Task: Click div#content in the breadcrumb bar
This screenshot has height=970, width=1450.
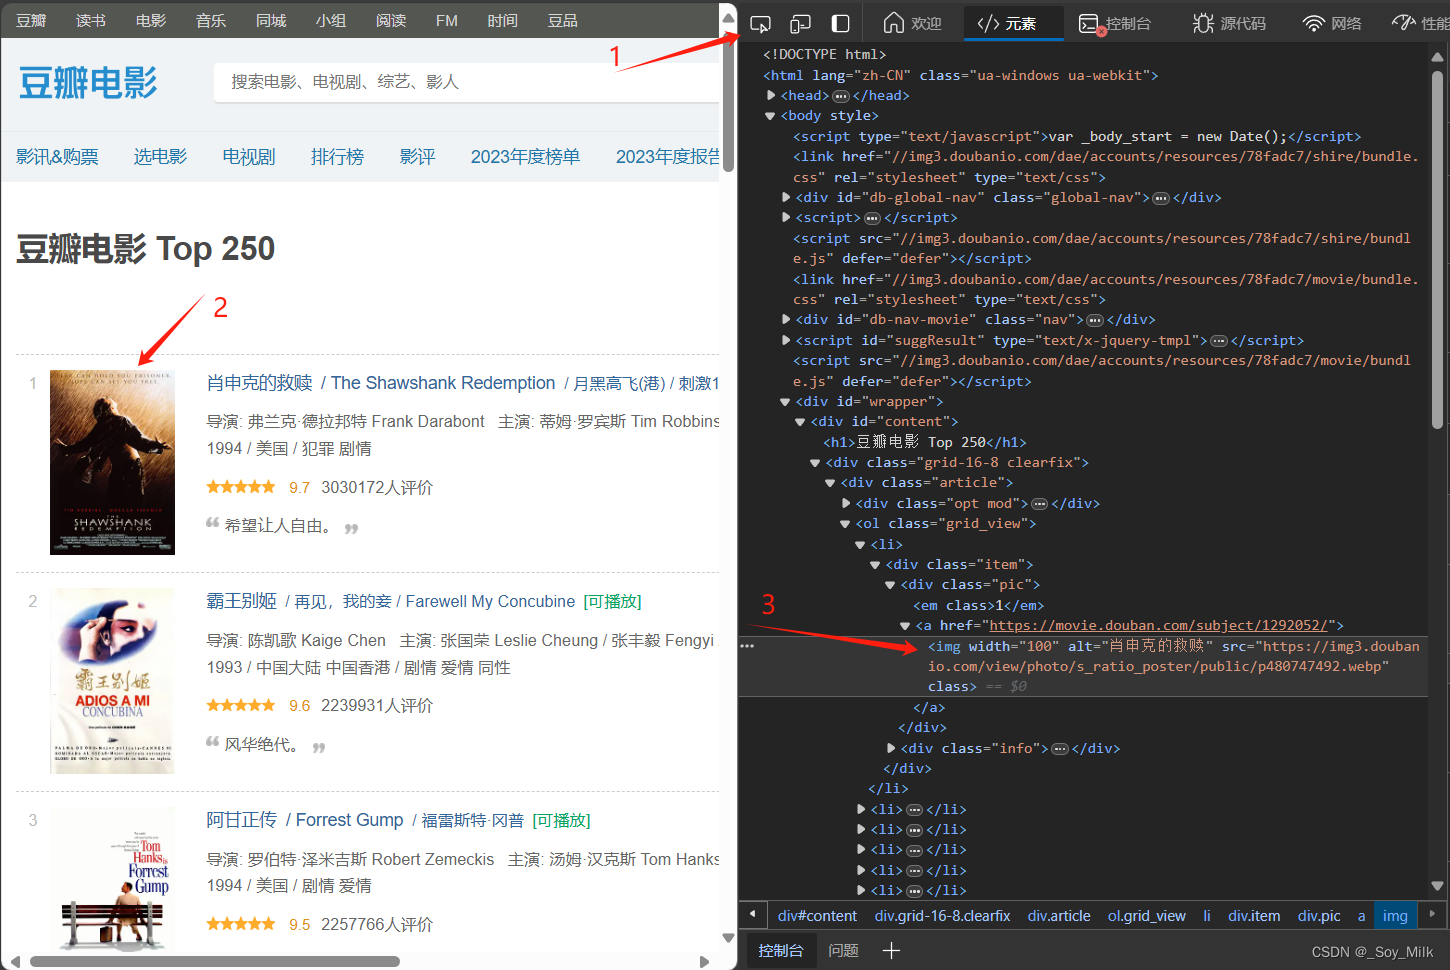Action: [817, 915]
